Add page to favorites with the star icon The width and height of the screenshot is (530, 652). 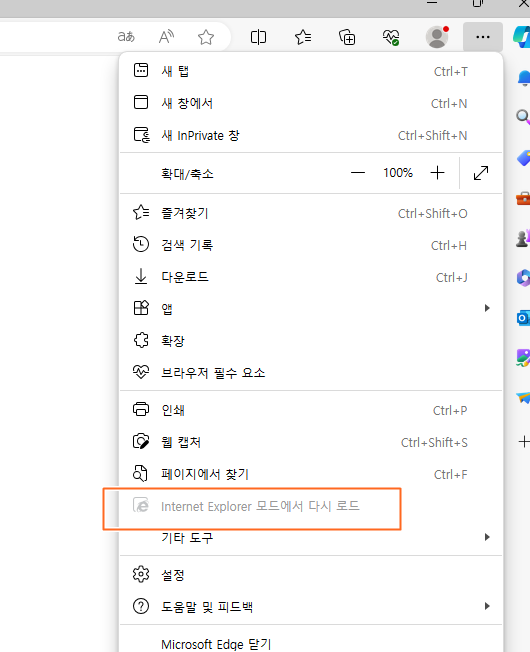coord(206,37)
